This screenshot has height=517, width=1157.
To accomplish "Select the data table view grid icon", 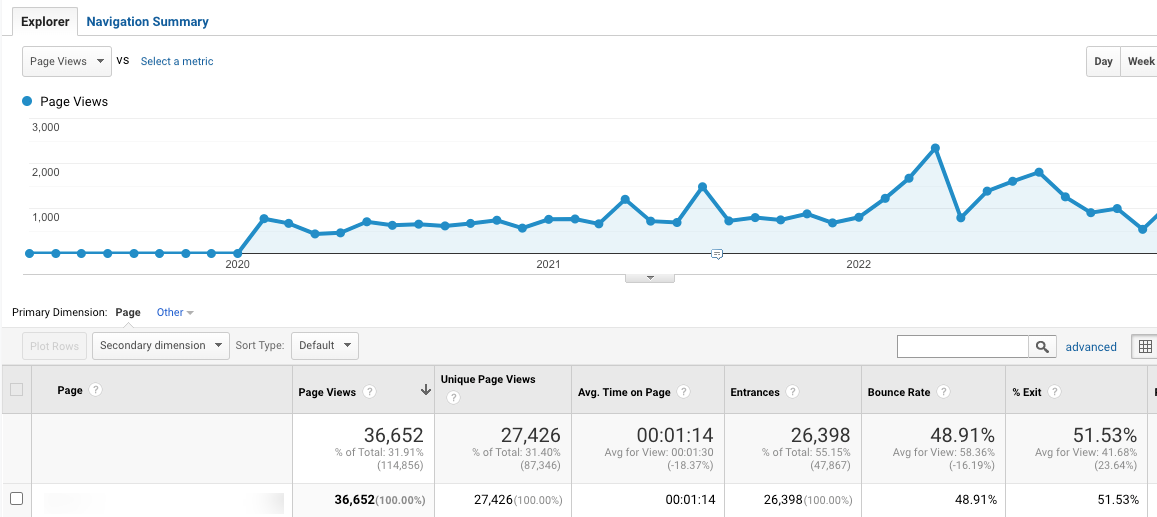I will (x=1144, y=346).
